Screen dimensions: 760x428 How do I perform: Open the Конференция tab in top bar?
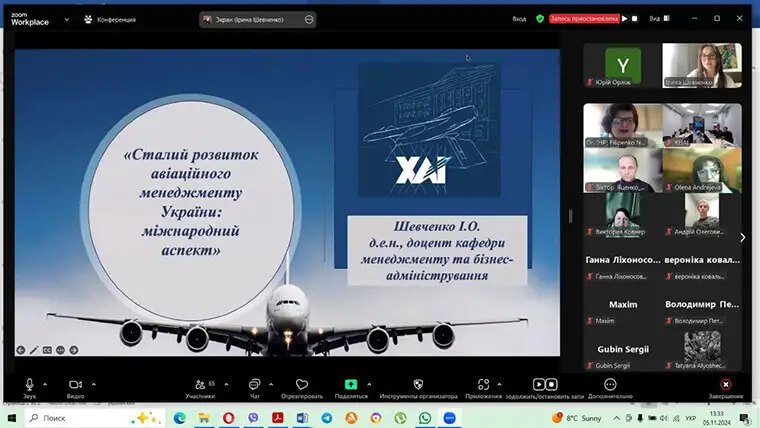110,18
